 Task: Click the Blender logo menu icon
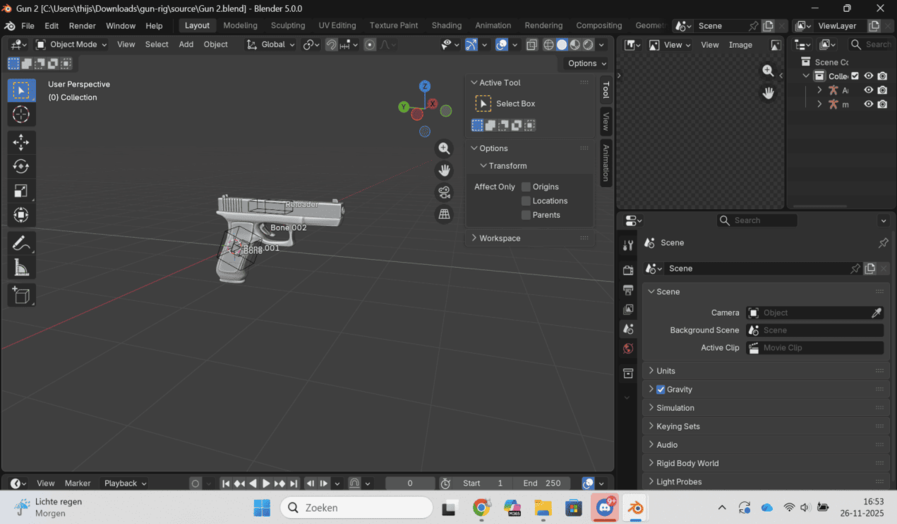[x=10, y=26]
